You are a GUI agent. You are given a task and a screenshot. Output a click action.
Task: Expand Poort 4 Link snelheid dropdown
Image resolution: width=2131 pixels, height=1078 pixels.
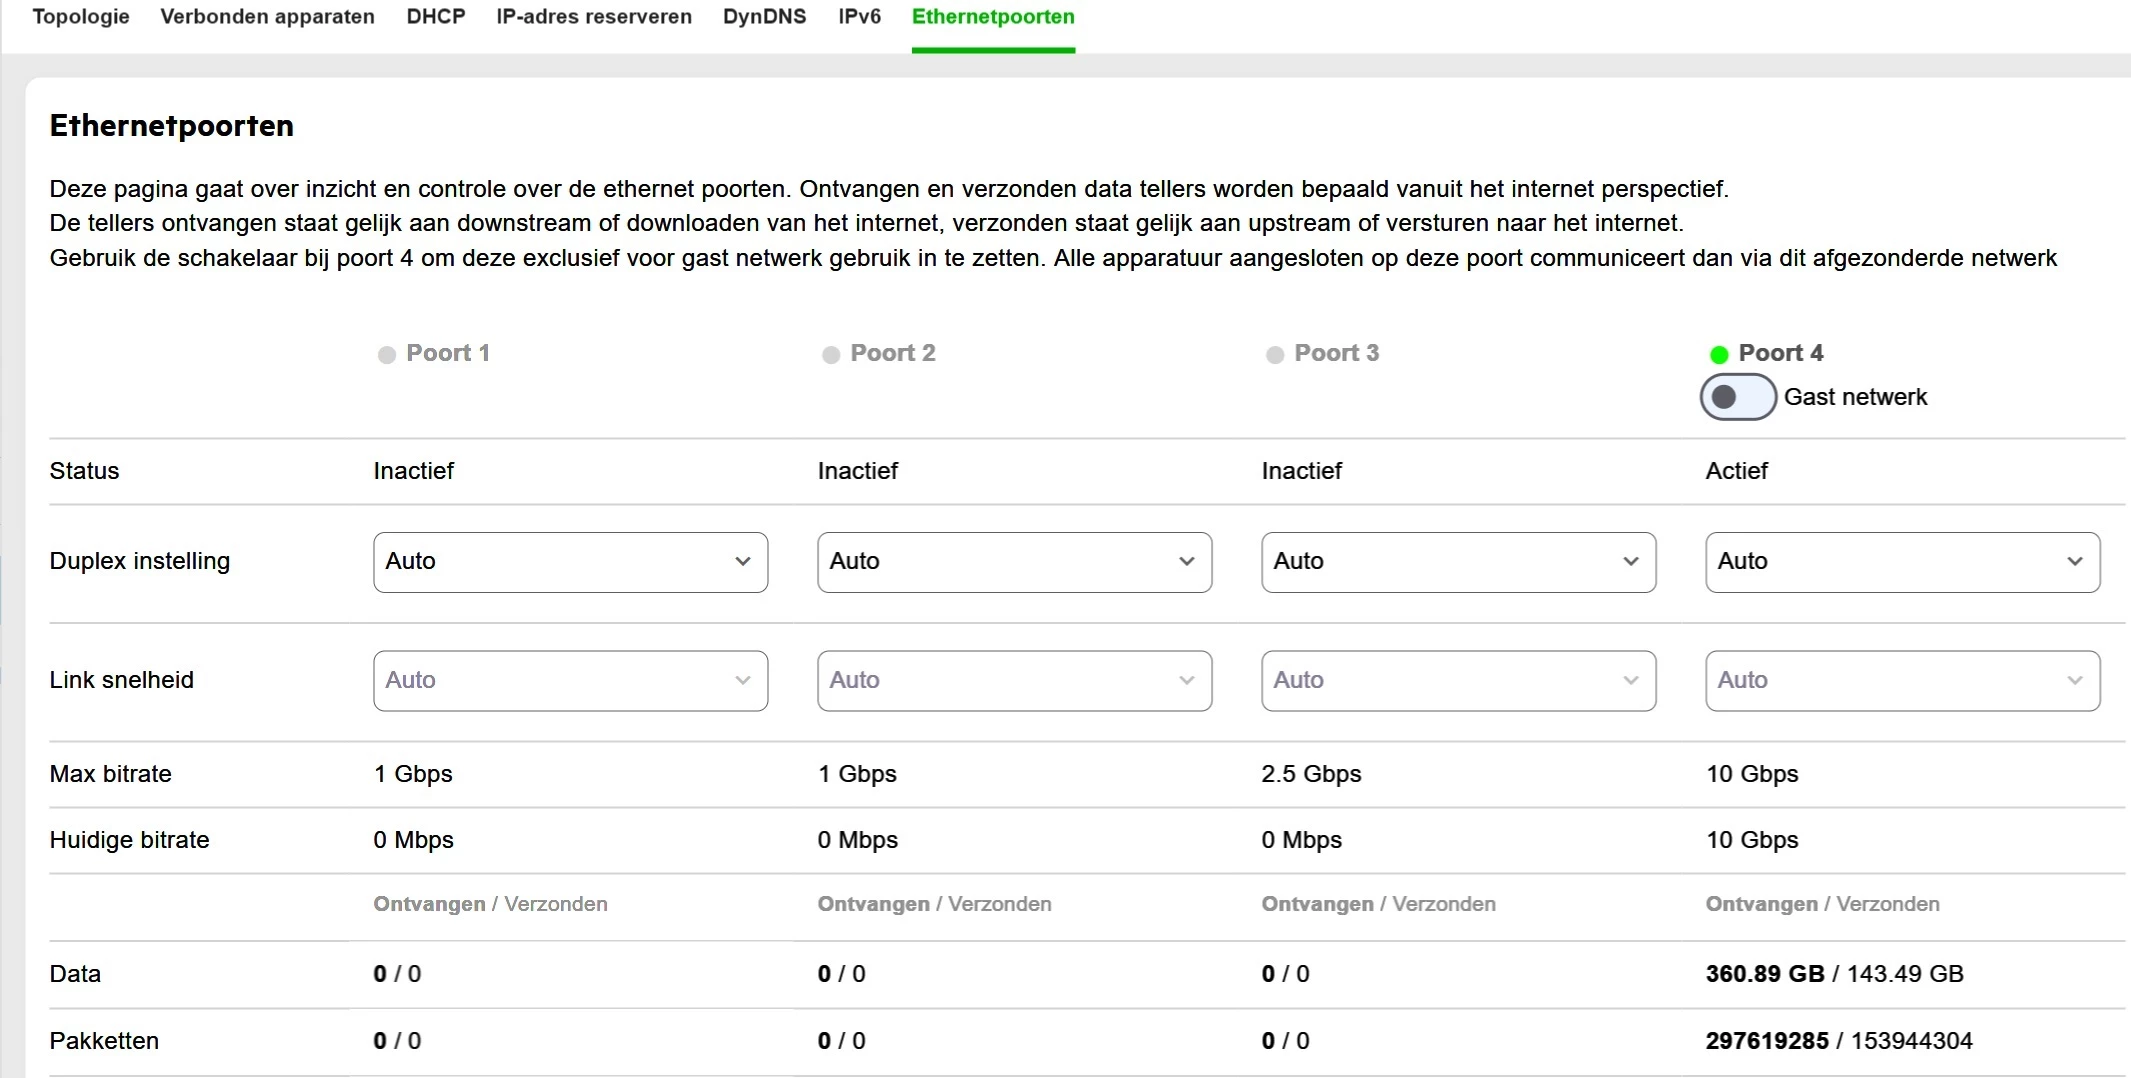tap(1902, 681)
